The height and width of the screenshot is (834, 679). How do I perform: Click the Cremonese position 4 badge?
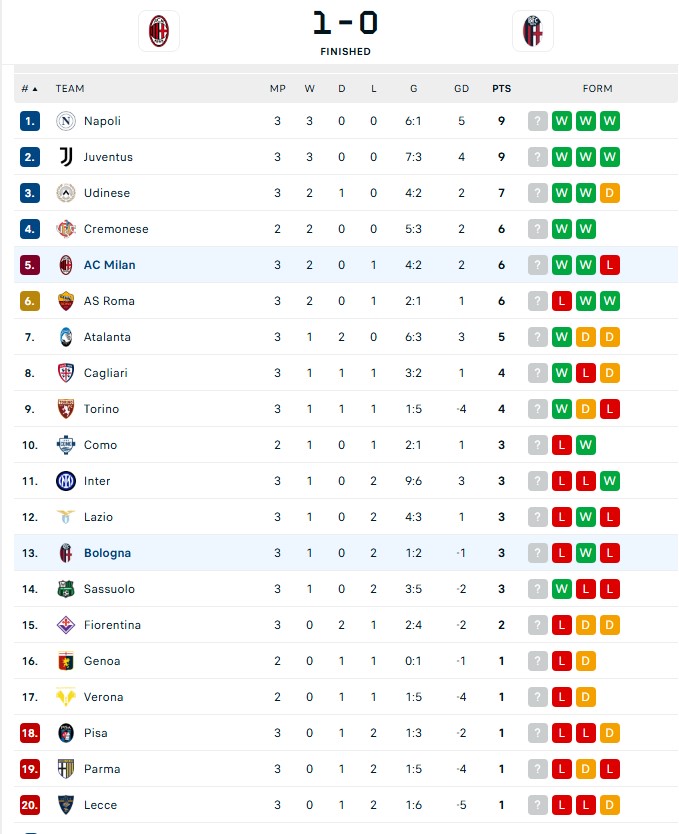tap(30, 229)
